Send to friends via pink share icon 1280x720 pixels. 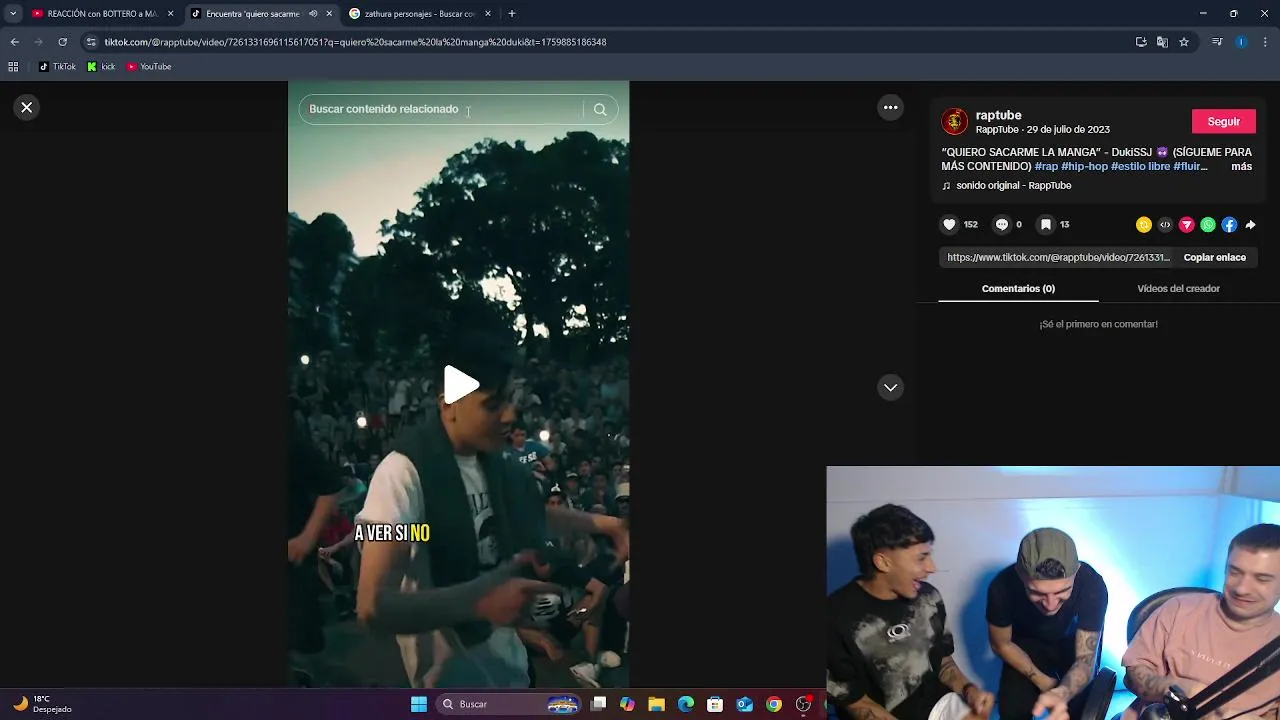[1186, 225]
